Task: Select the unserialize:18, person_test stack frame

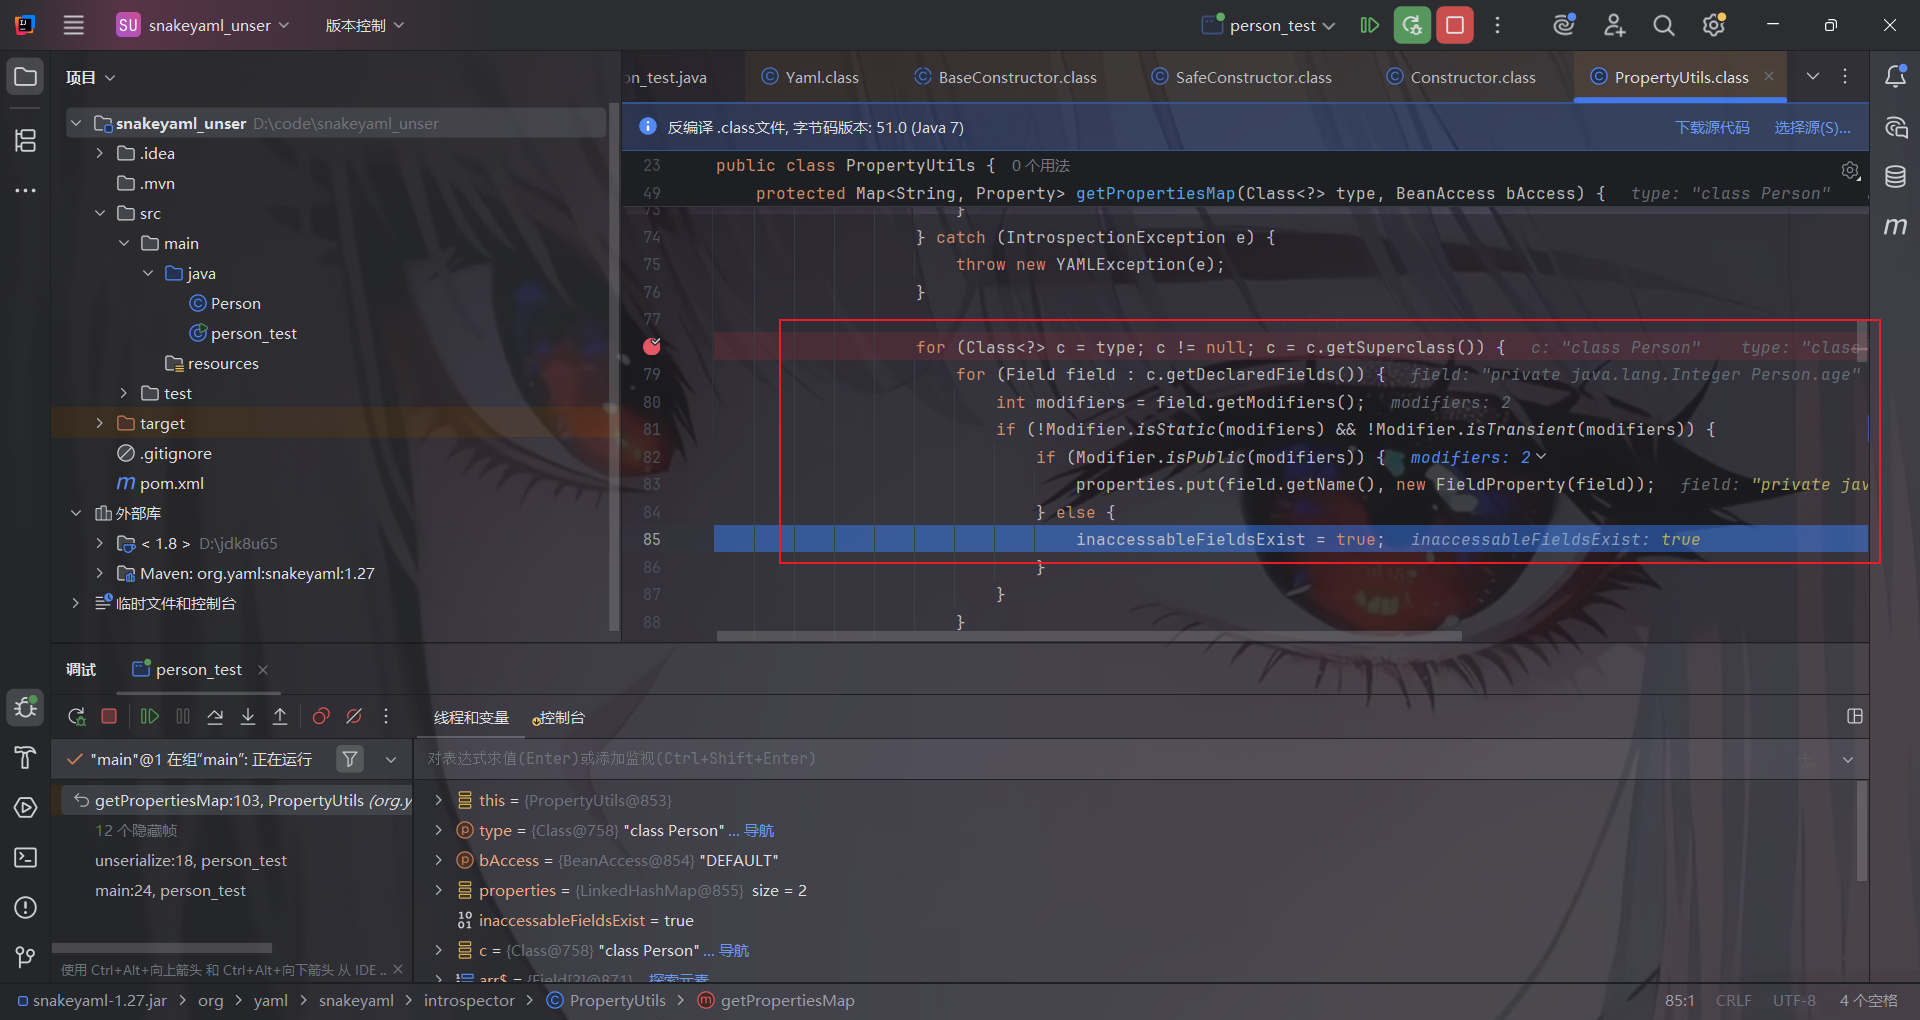Action: click(x=190, y=860)
